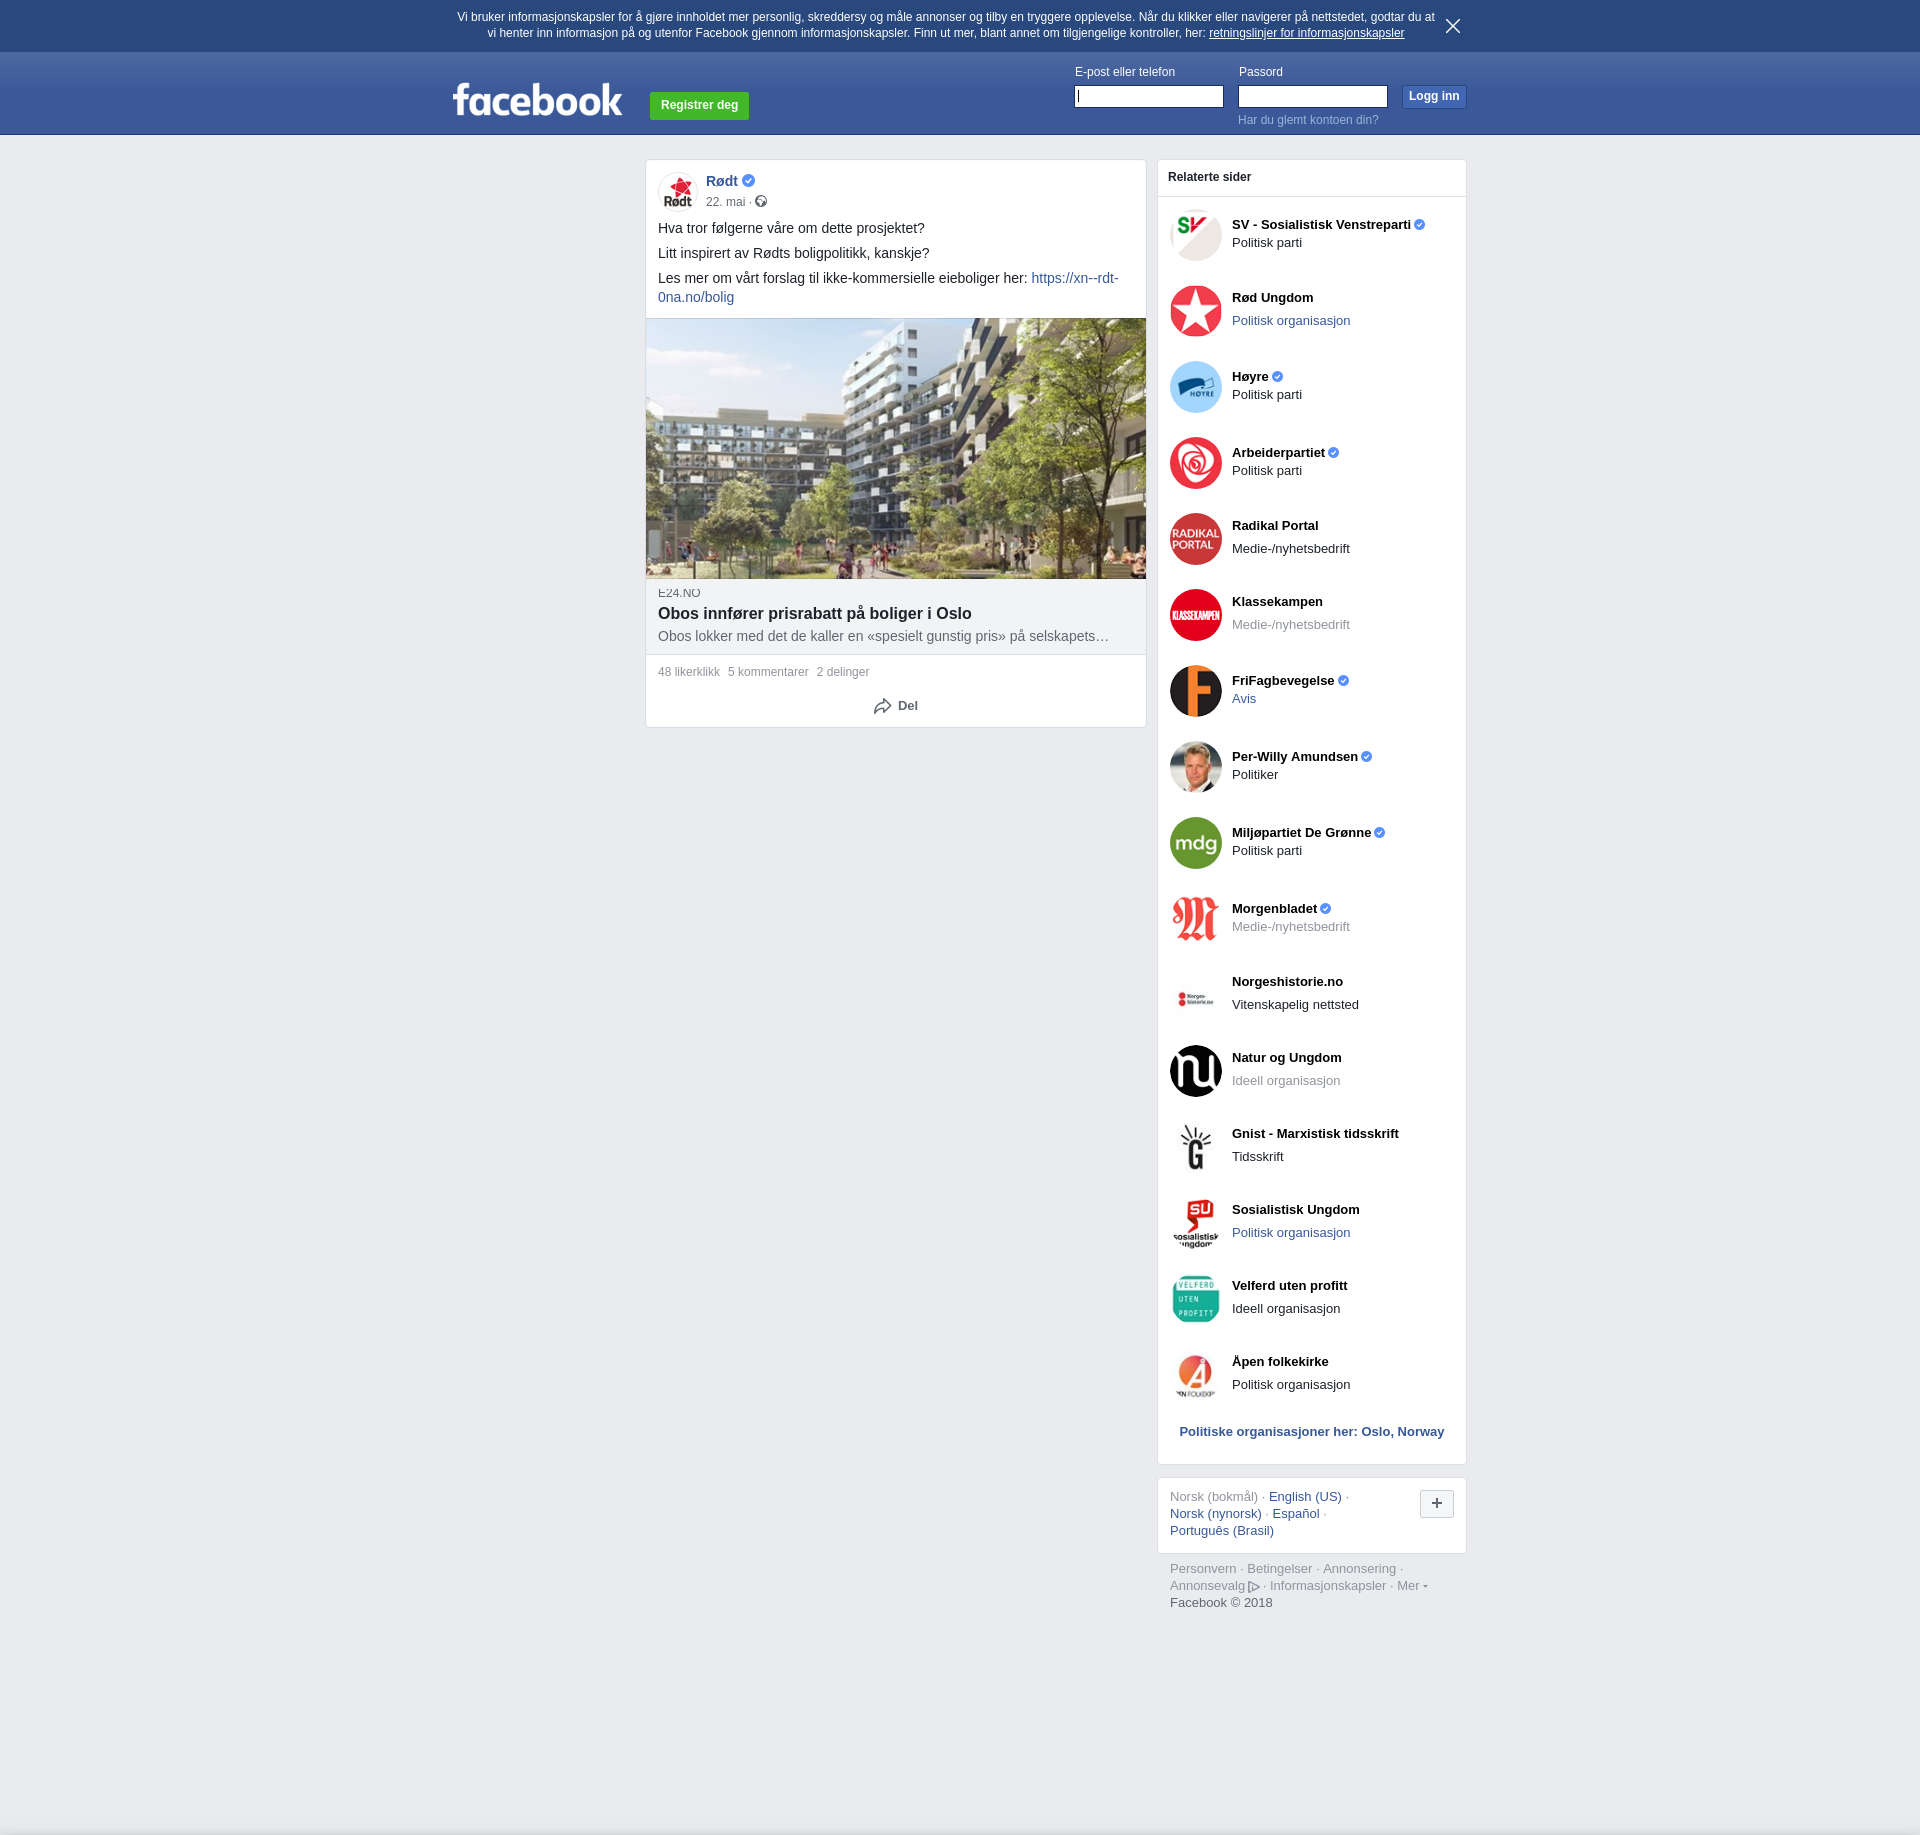Close the cookie notice banner
The width and height of the screenshot is (1920, 1835).
(x=1453, y=26)
